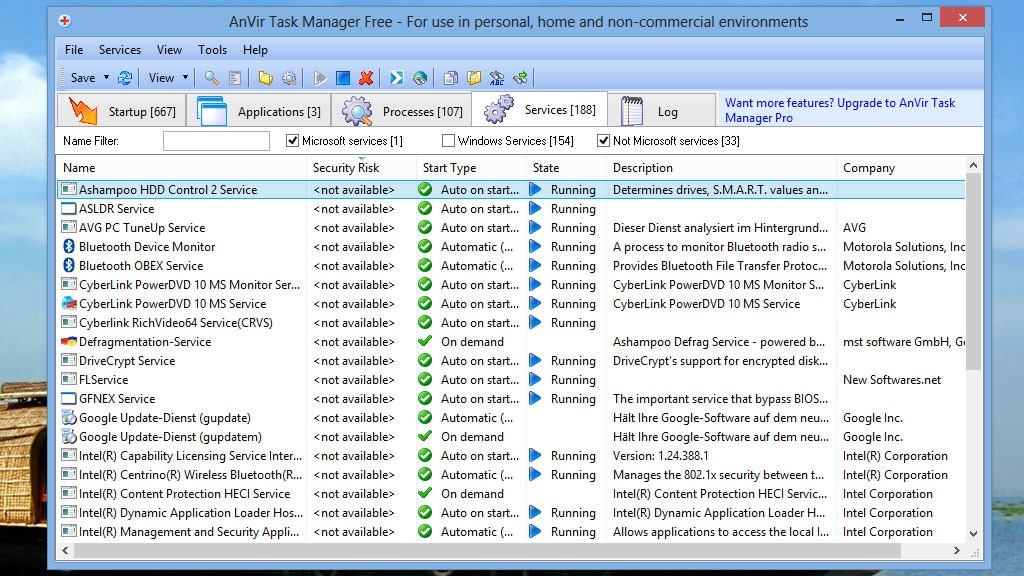Click the red X delete icon
Screen dimensions: 1024x576
pos(366,78)
